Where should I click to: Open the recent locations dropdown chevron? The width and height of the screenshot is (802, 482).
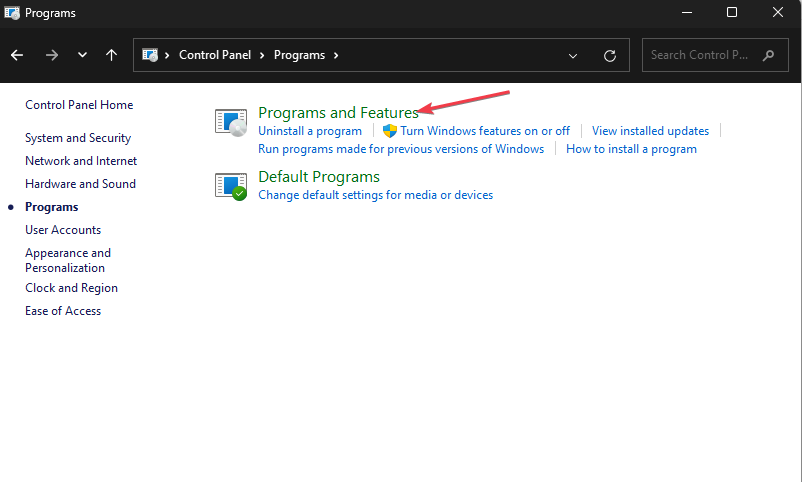(82, 55)
